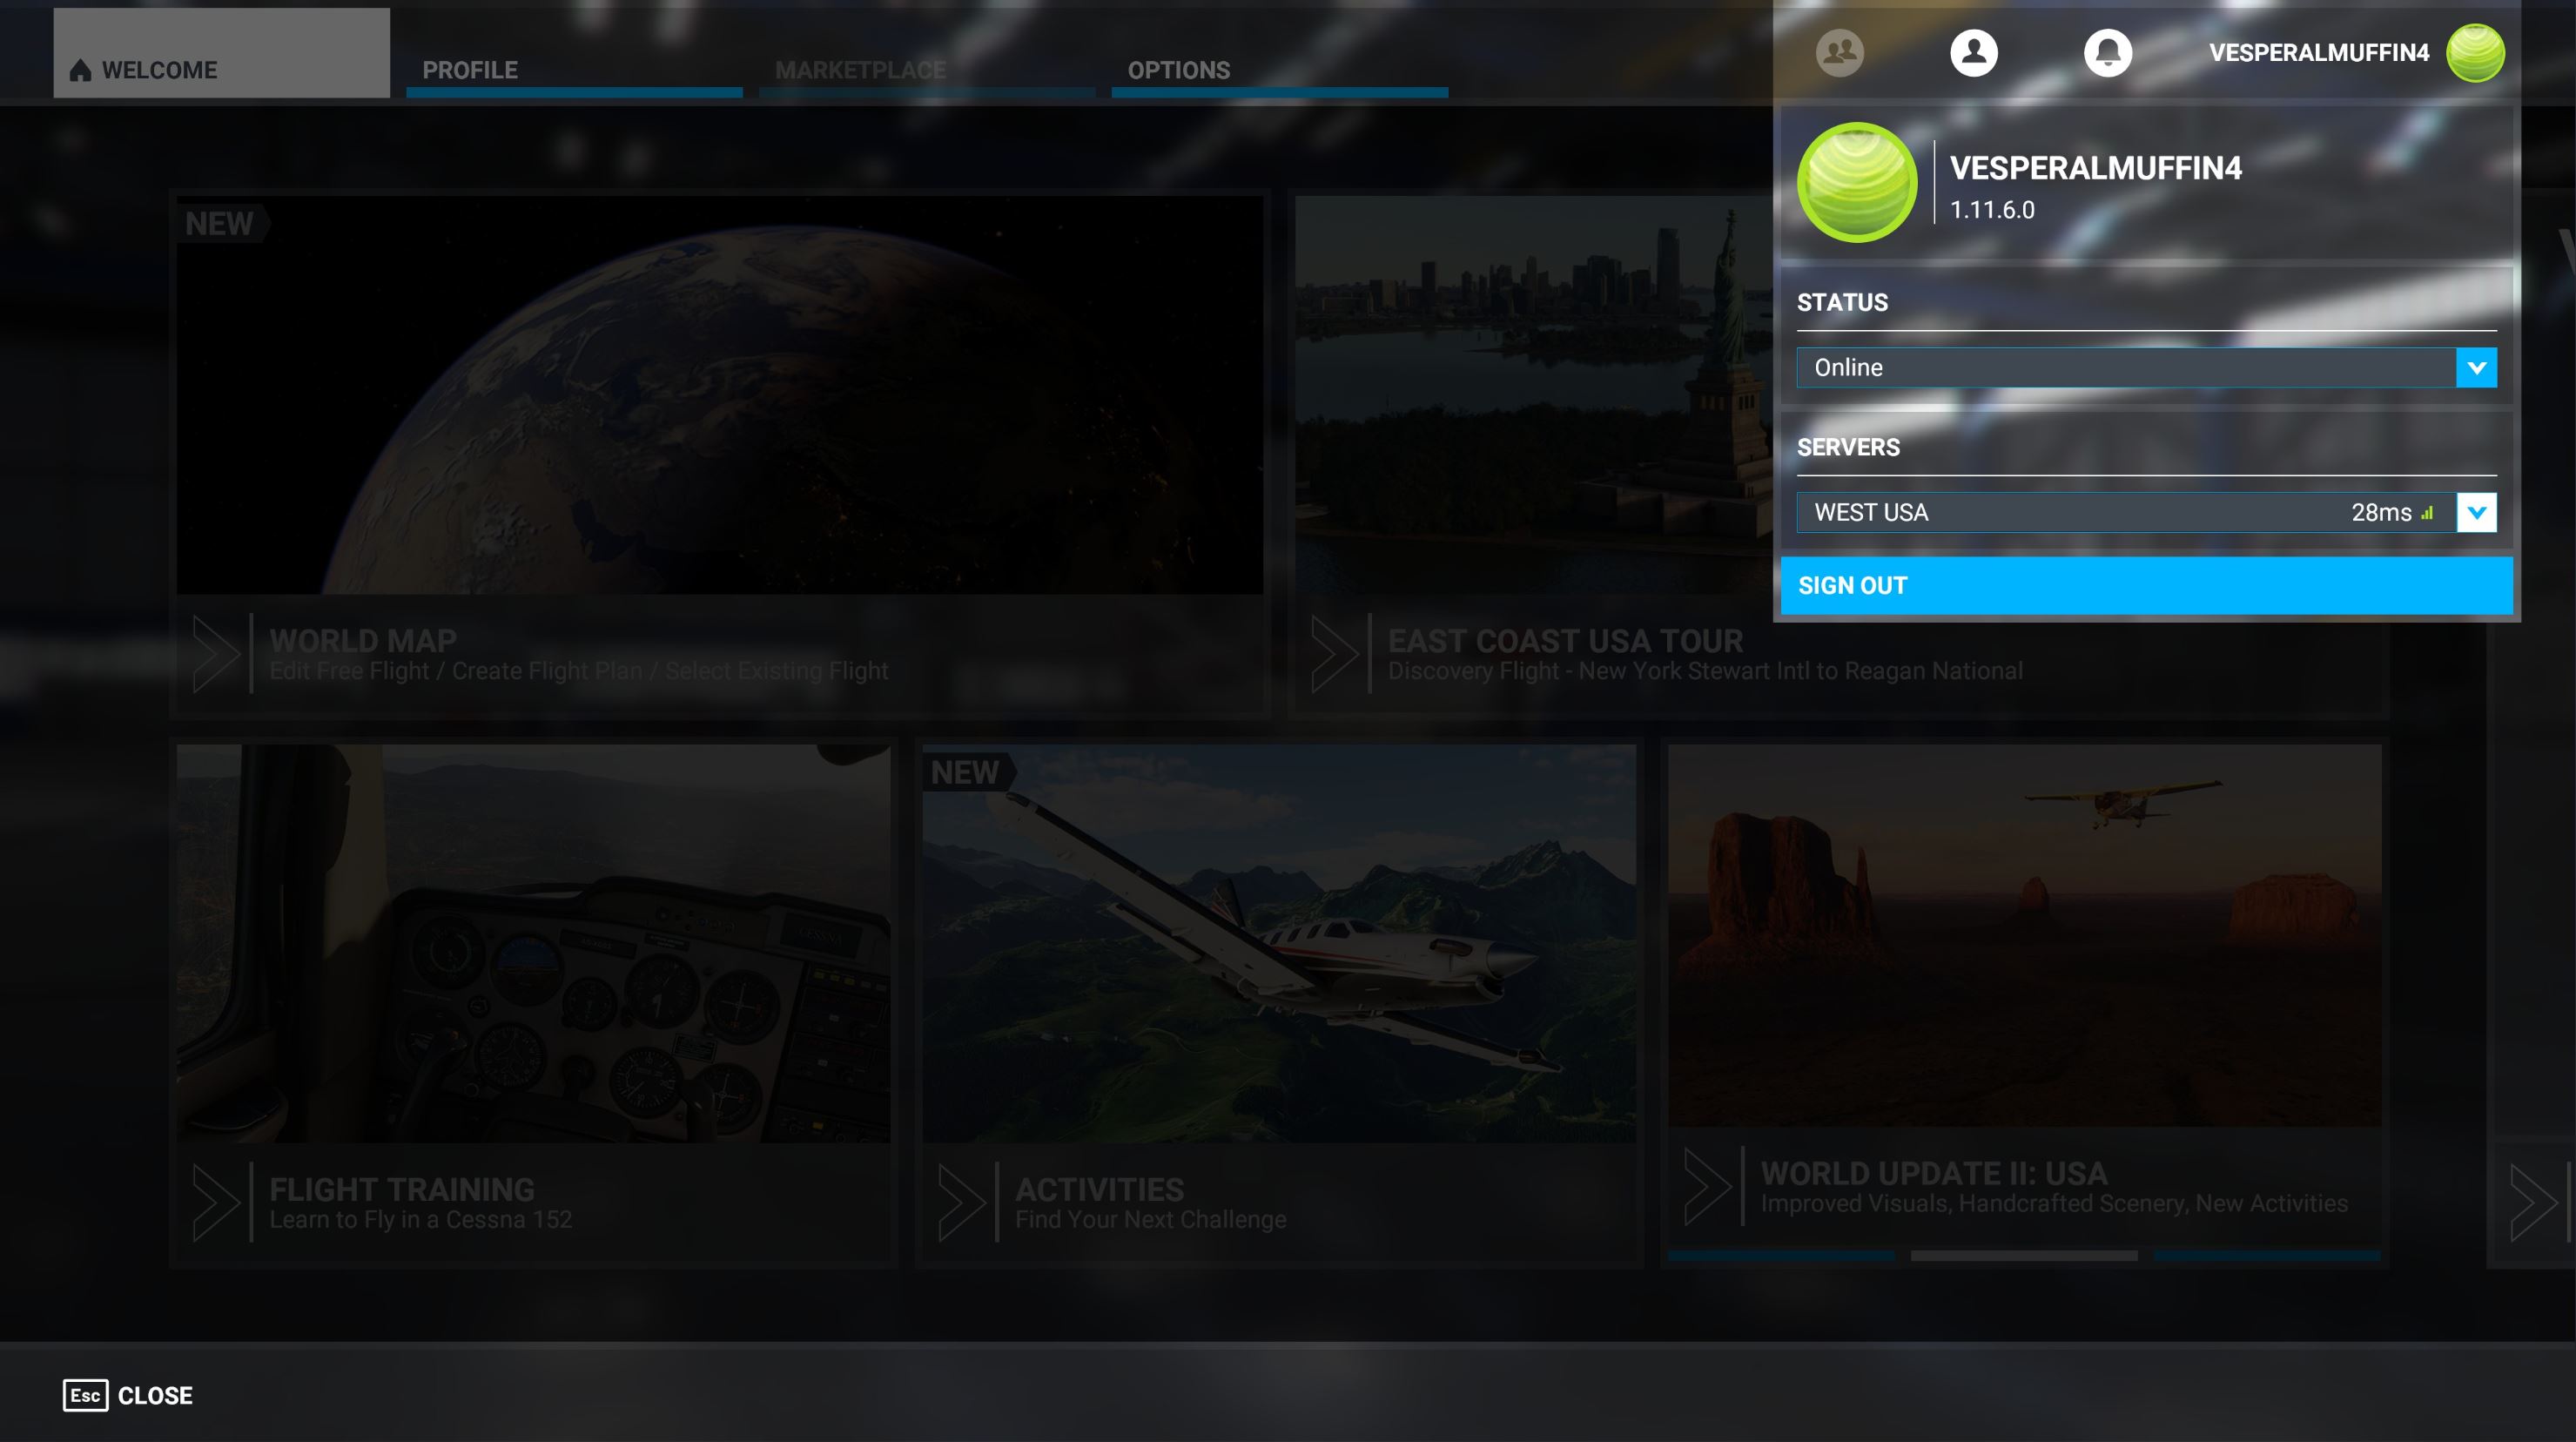Open the notifications bell icon

[2107, 52]
